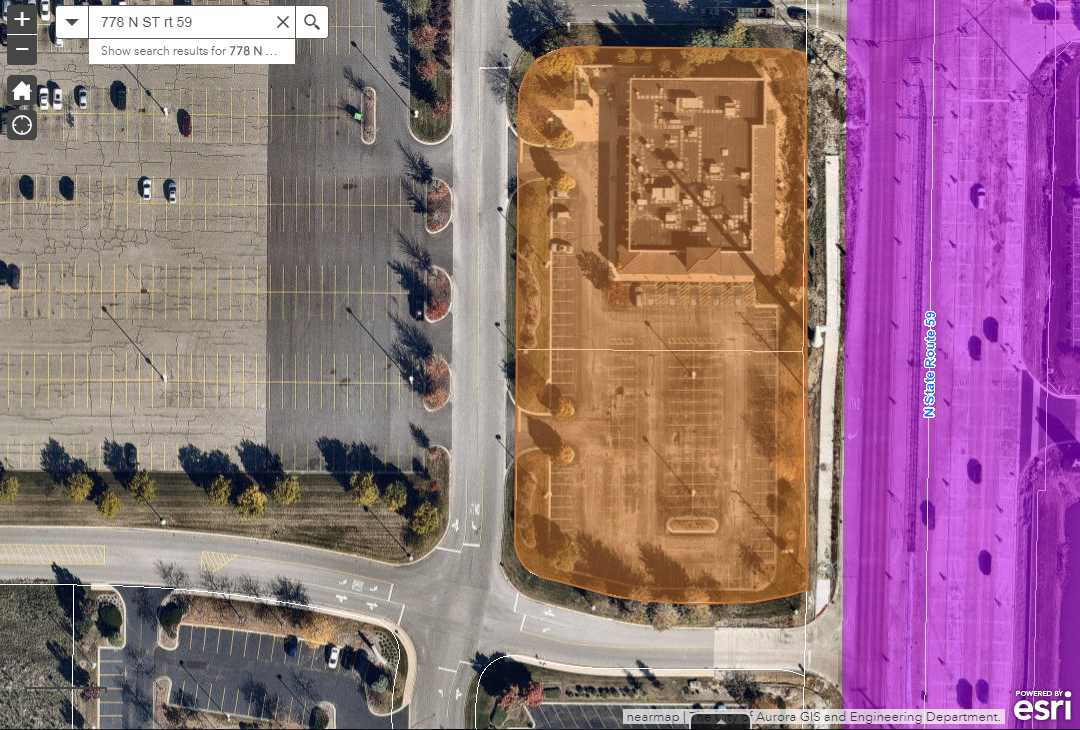The width and height of the screenshot is (1080, 730).
Task: Click the building rooftop in the orange parcel
Action: tap(688, 170)
